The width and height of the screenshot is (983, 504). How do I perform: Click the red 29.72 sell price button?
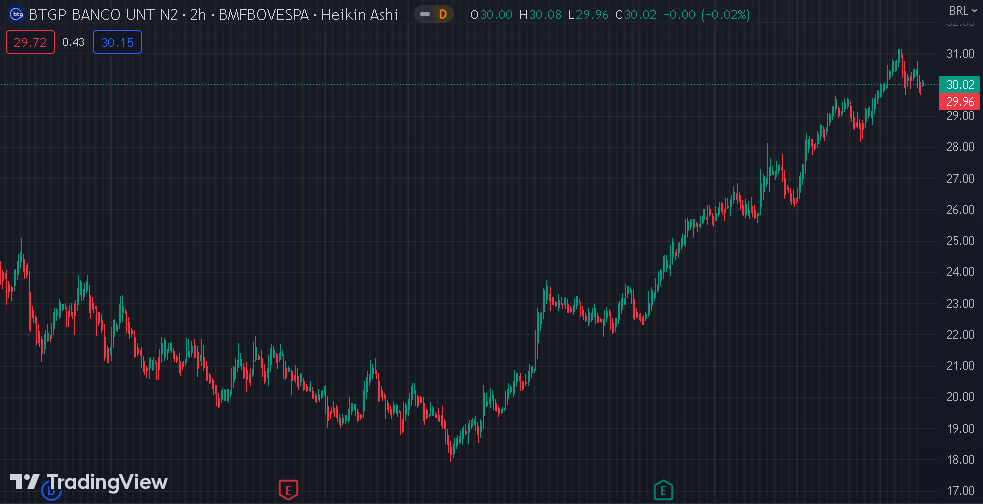tap(29, 42)
